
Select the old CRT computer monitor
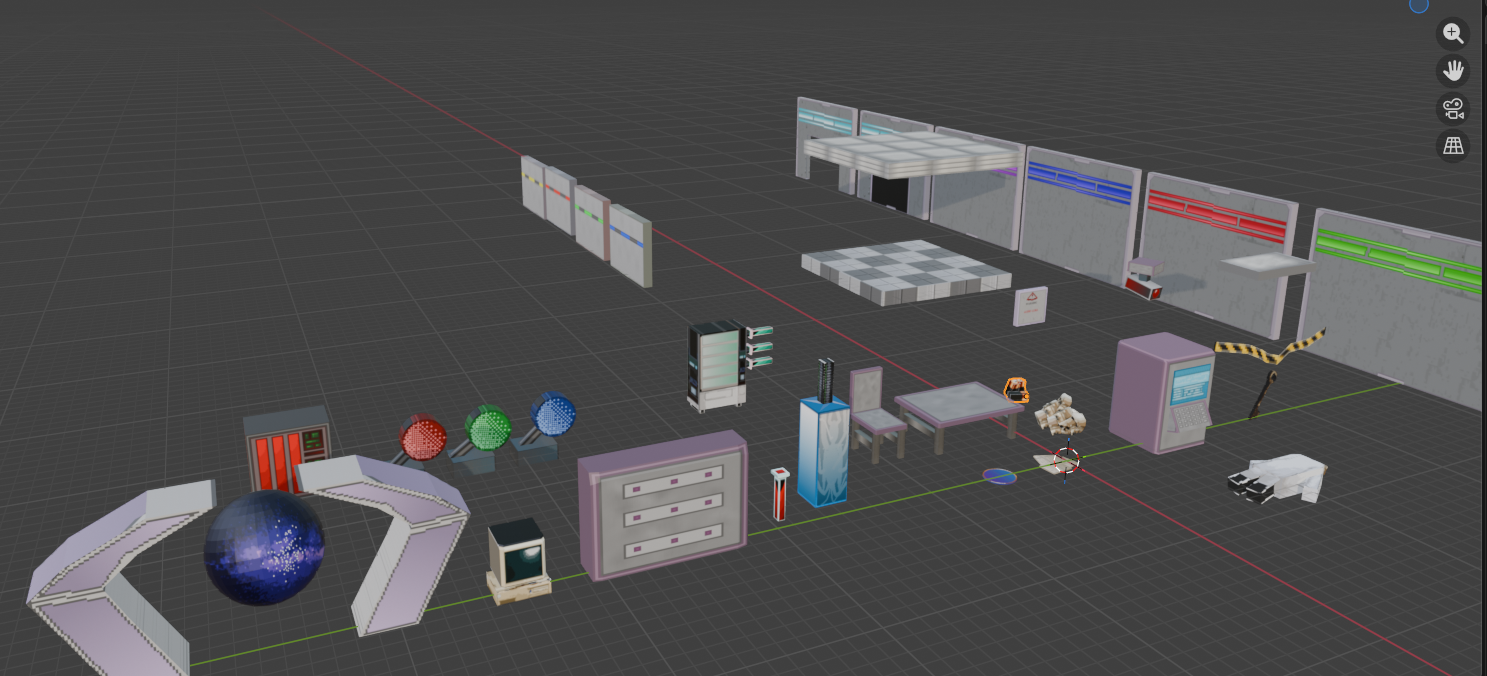pos(518,562)
